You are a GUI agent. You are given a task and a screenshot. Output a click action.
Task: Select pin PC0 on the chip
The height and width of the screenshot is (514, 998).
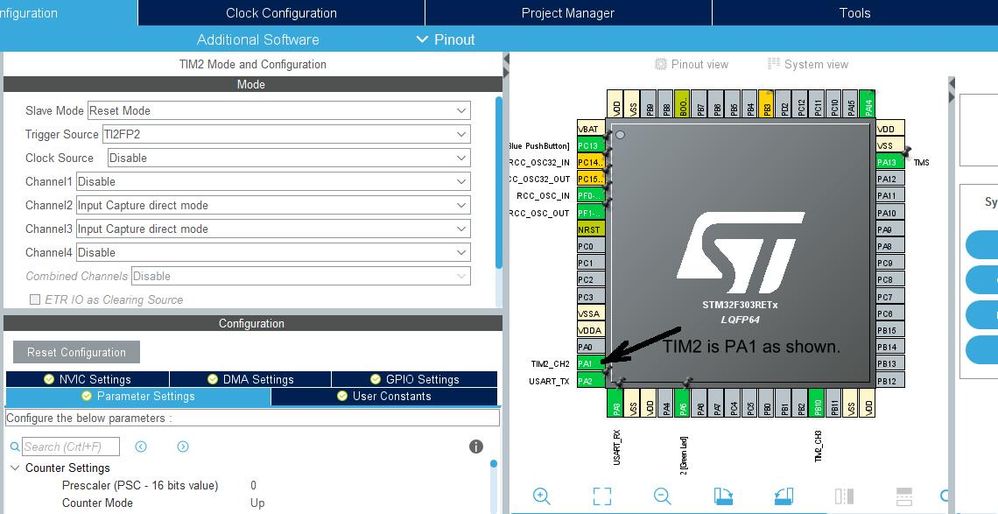click(591, 246)
